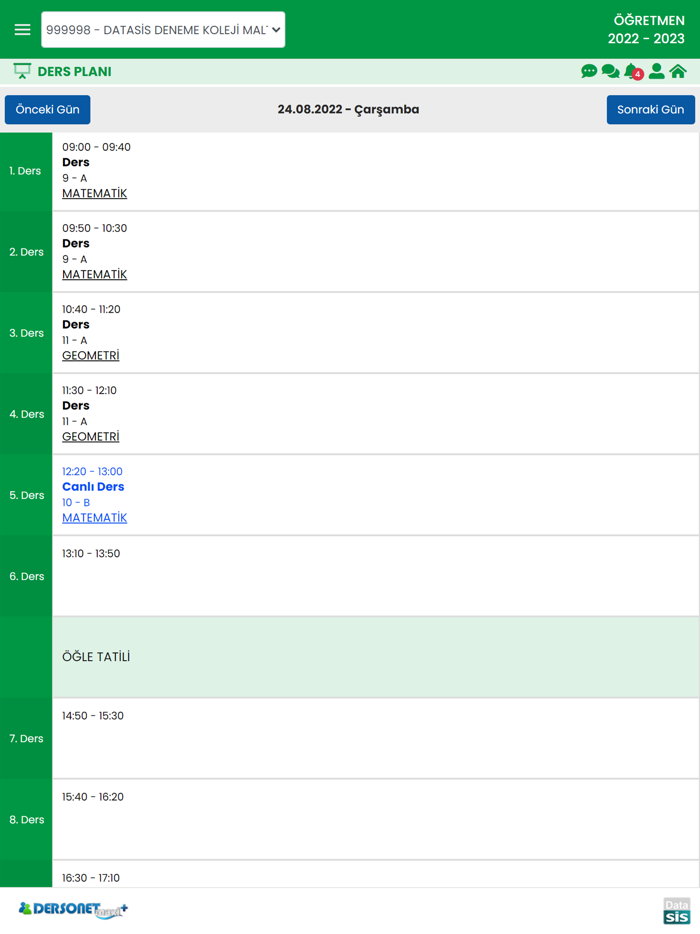This screenshot has height=934, width=700.
Task: Click the ÖĞRETMEN 2022 - 2023 label
Action: coord(646,29)
